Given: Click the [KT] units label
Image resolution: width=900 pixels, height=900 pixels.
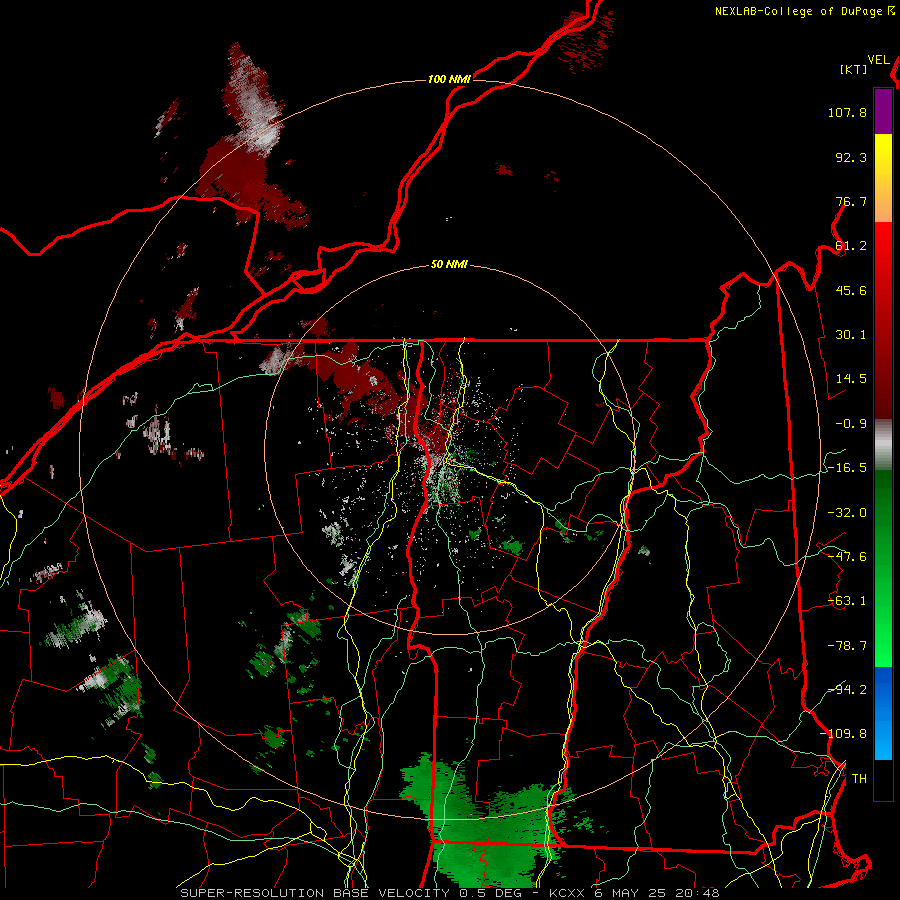Looking at the screenshot, I should pyautogui.click(x=854, y=69).
